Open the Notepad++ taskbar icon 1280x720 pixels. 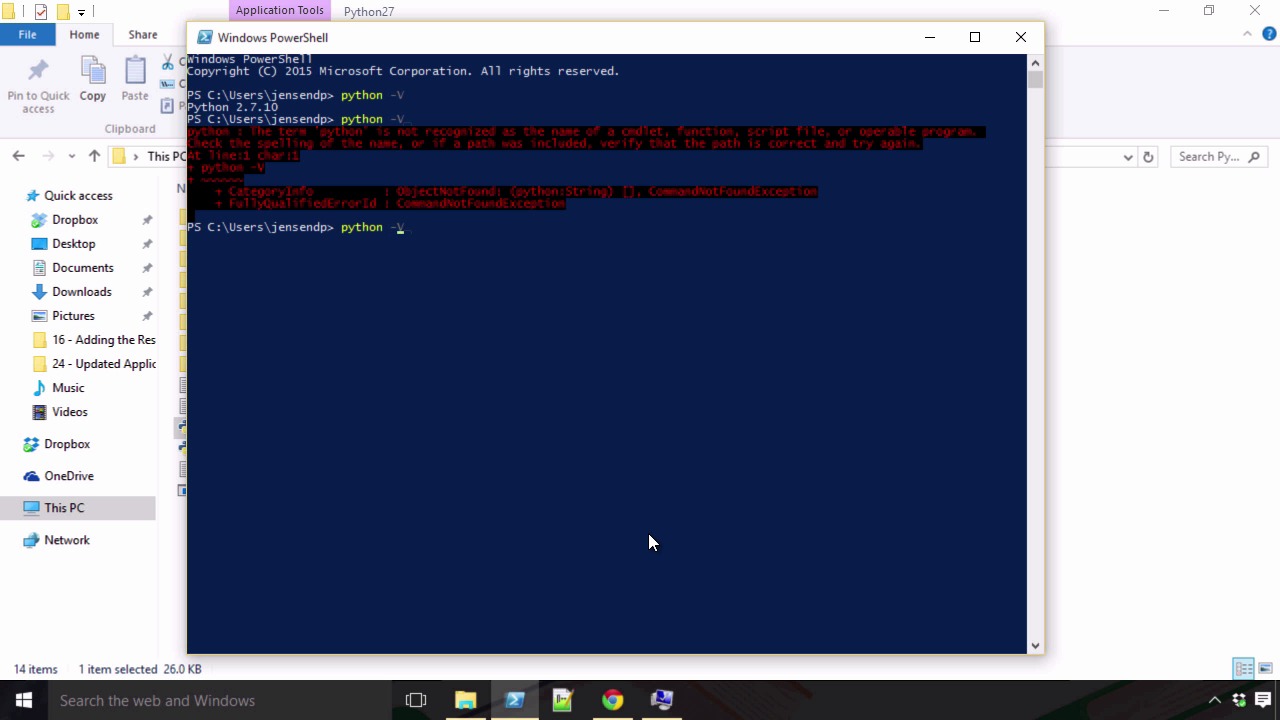click(563, 700)
